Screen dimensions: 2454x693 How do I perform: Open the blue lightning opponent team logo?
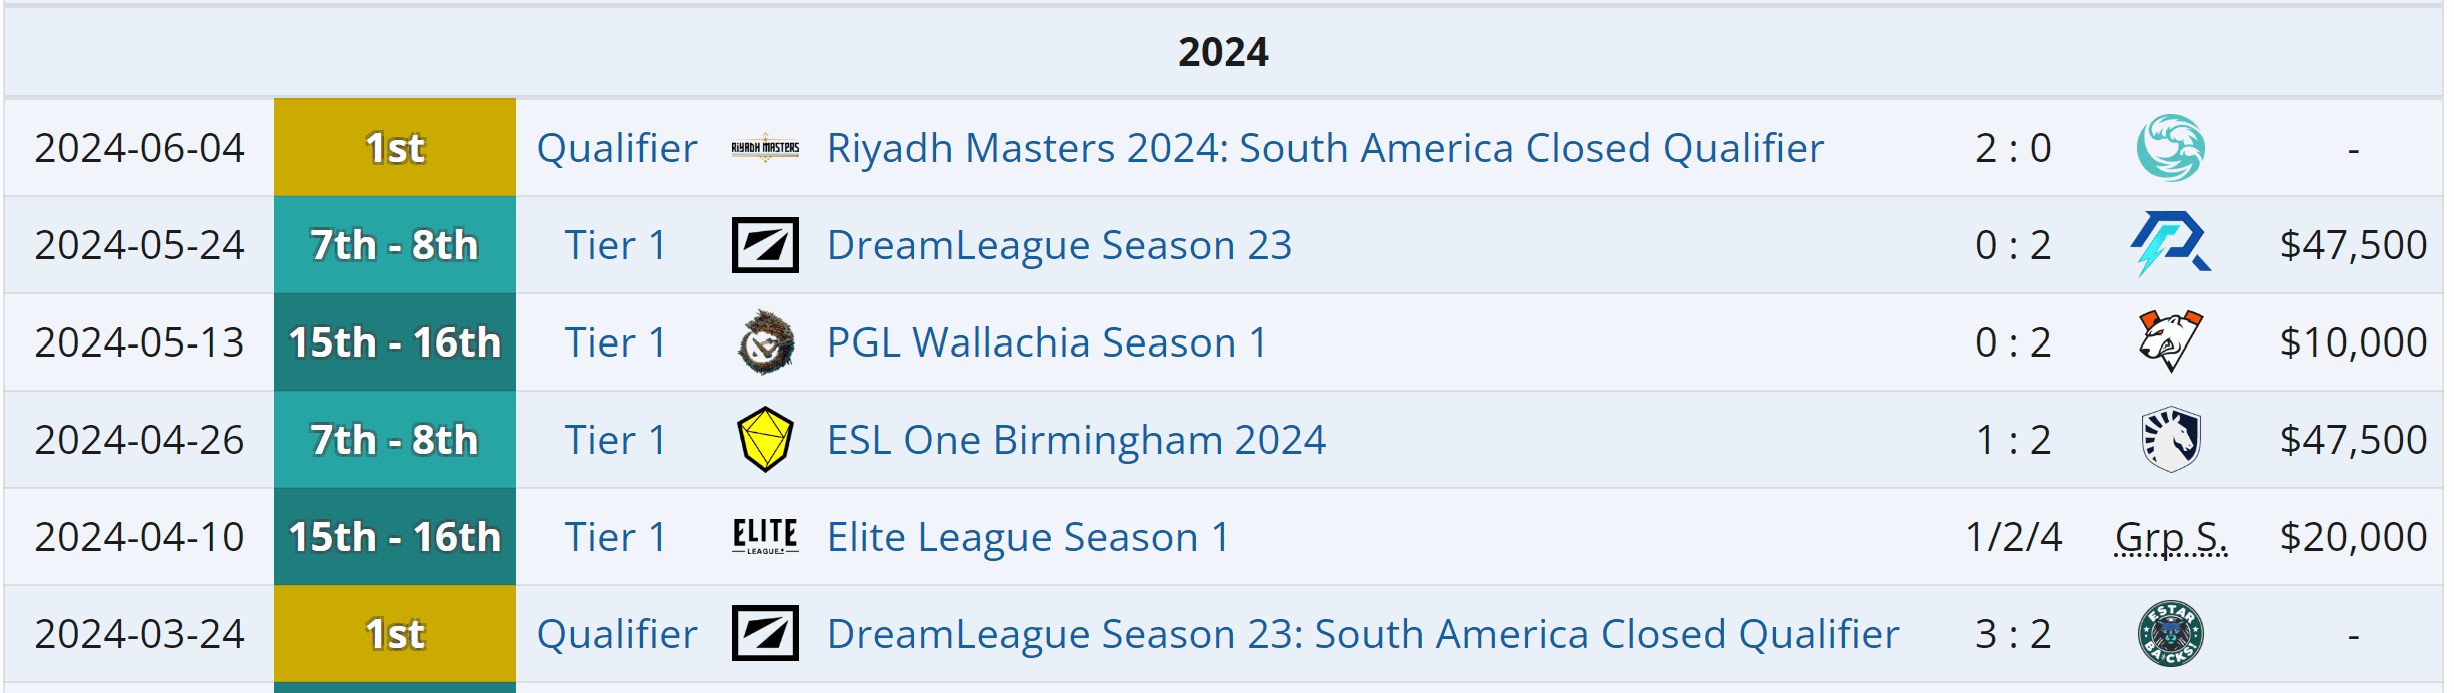coord(2170,245)
